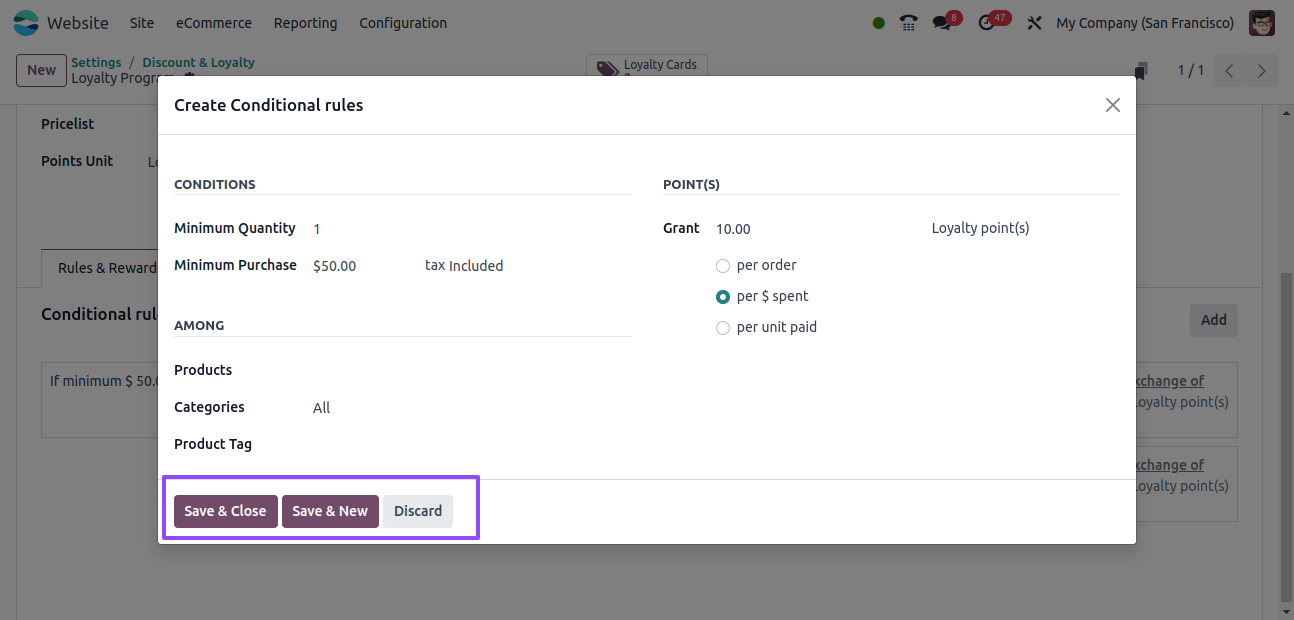Go to the next record arrow
This screenshot has height=620, width=1294.
tap(1262, 70)
